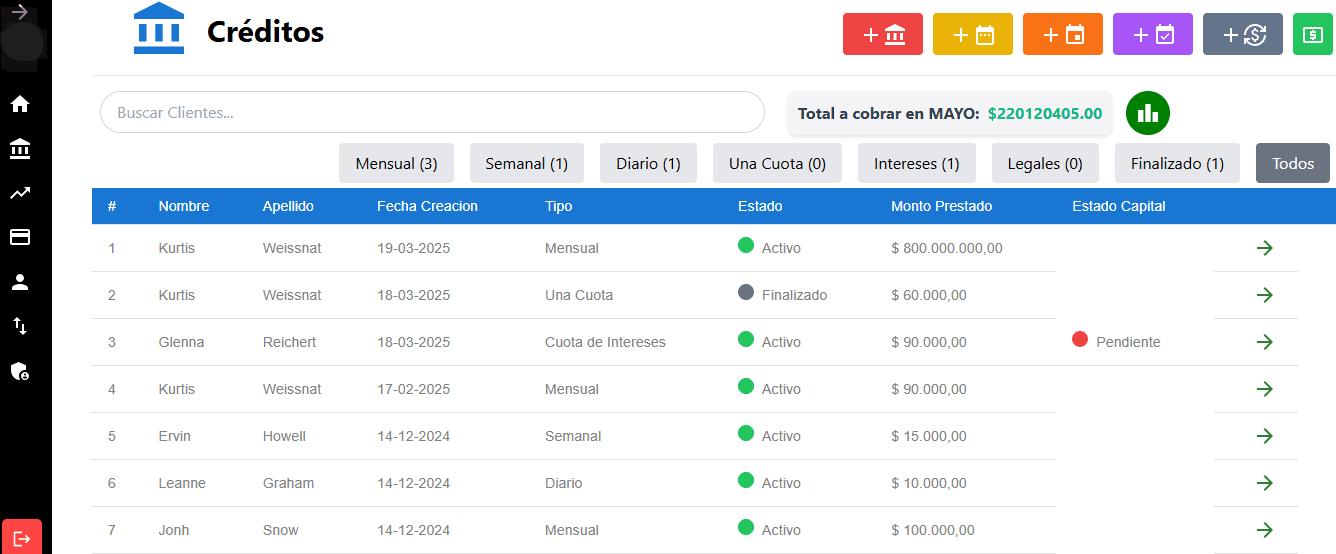Open the green bar chart statistics button
The height and width of the screenshot is (554, 1336).
coord(1148,113)
